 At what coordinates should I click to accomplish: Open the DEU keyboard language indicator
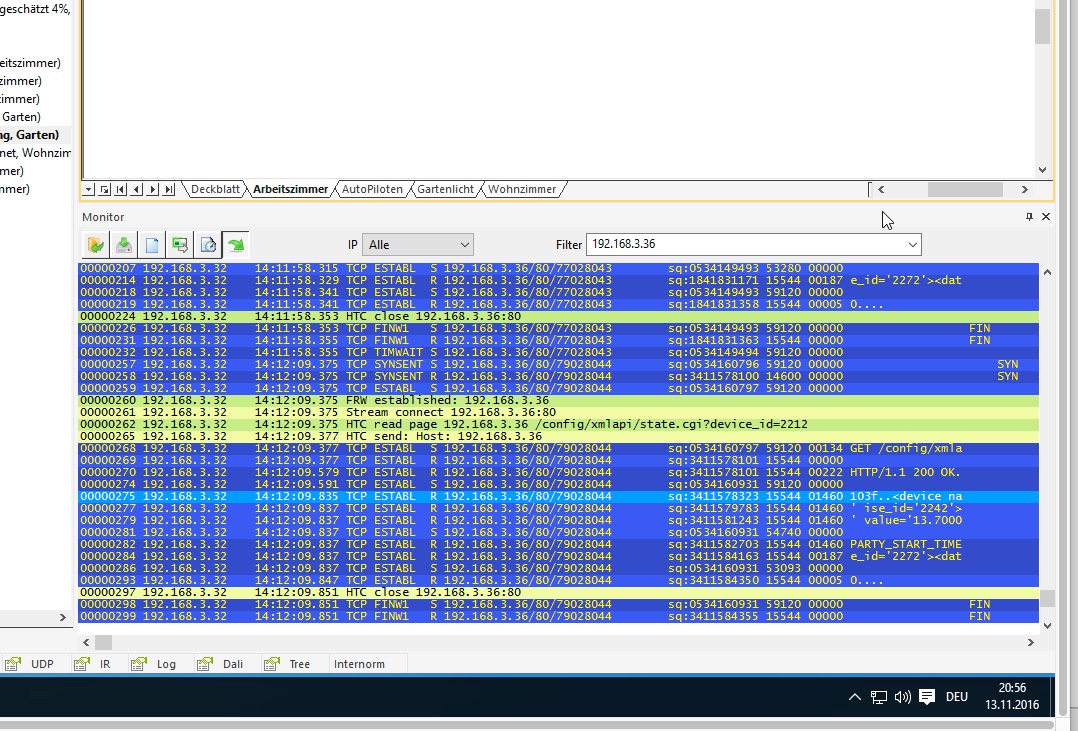click(957, 697)
